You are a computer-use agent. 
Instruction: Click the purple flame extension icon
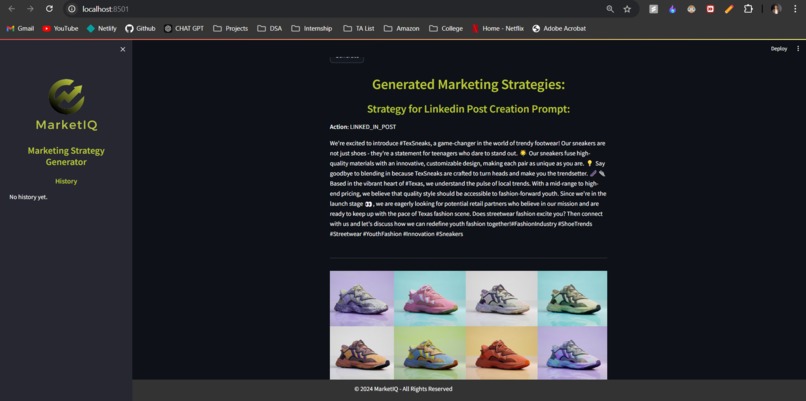tap(672, 9)
